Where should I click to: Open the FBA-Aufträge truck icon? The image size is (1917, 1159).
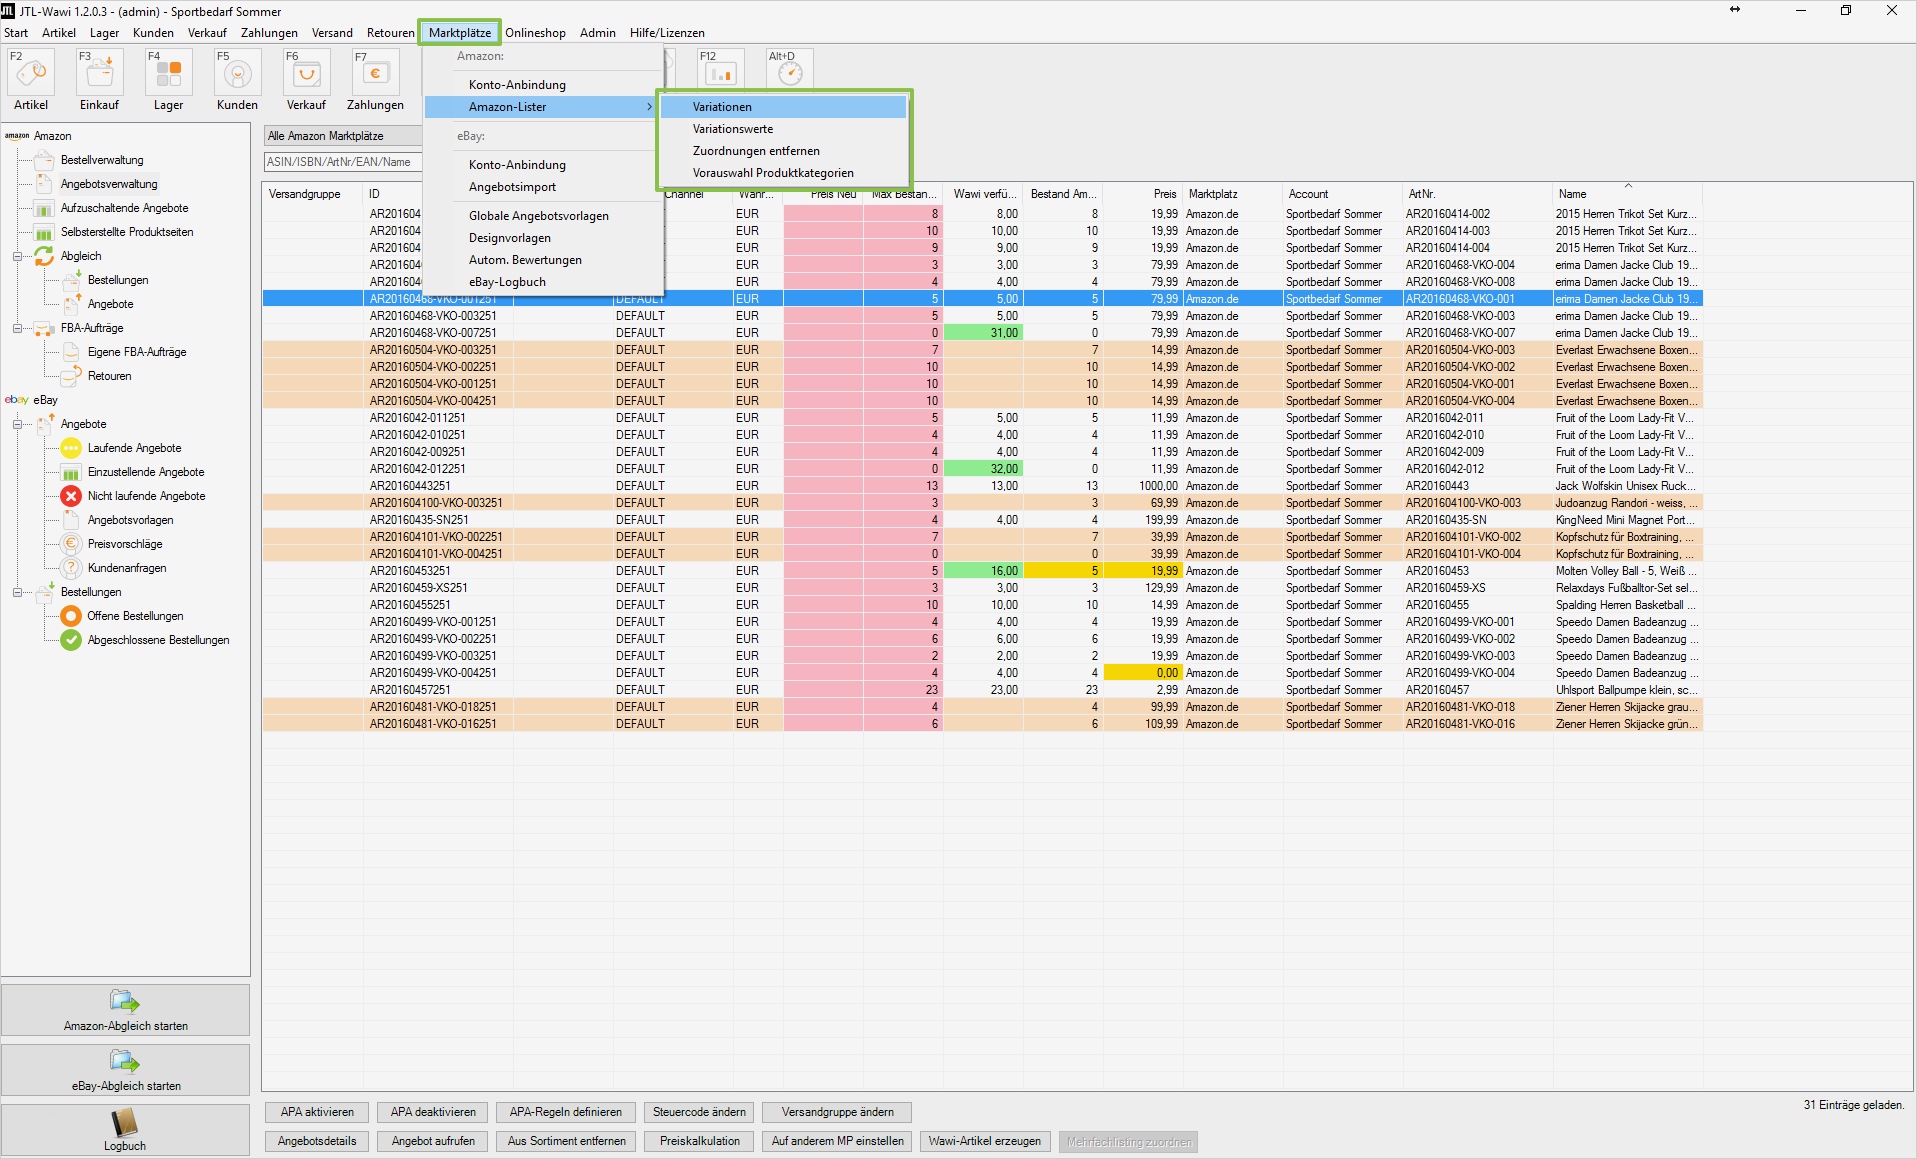(x=44, y=328)
